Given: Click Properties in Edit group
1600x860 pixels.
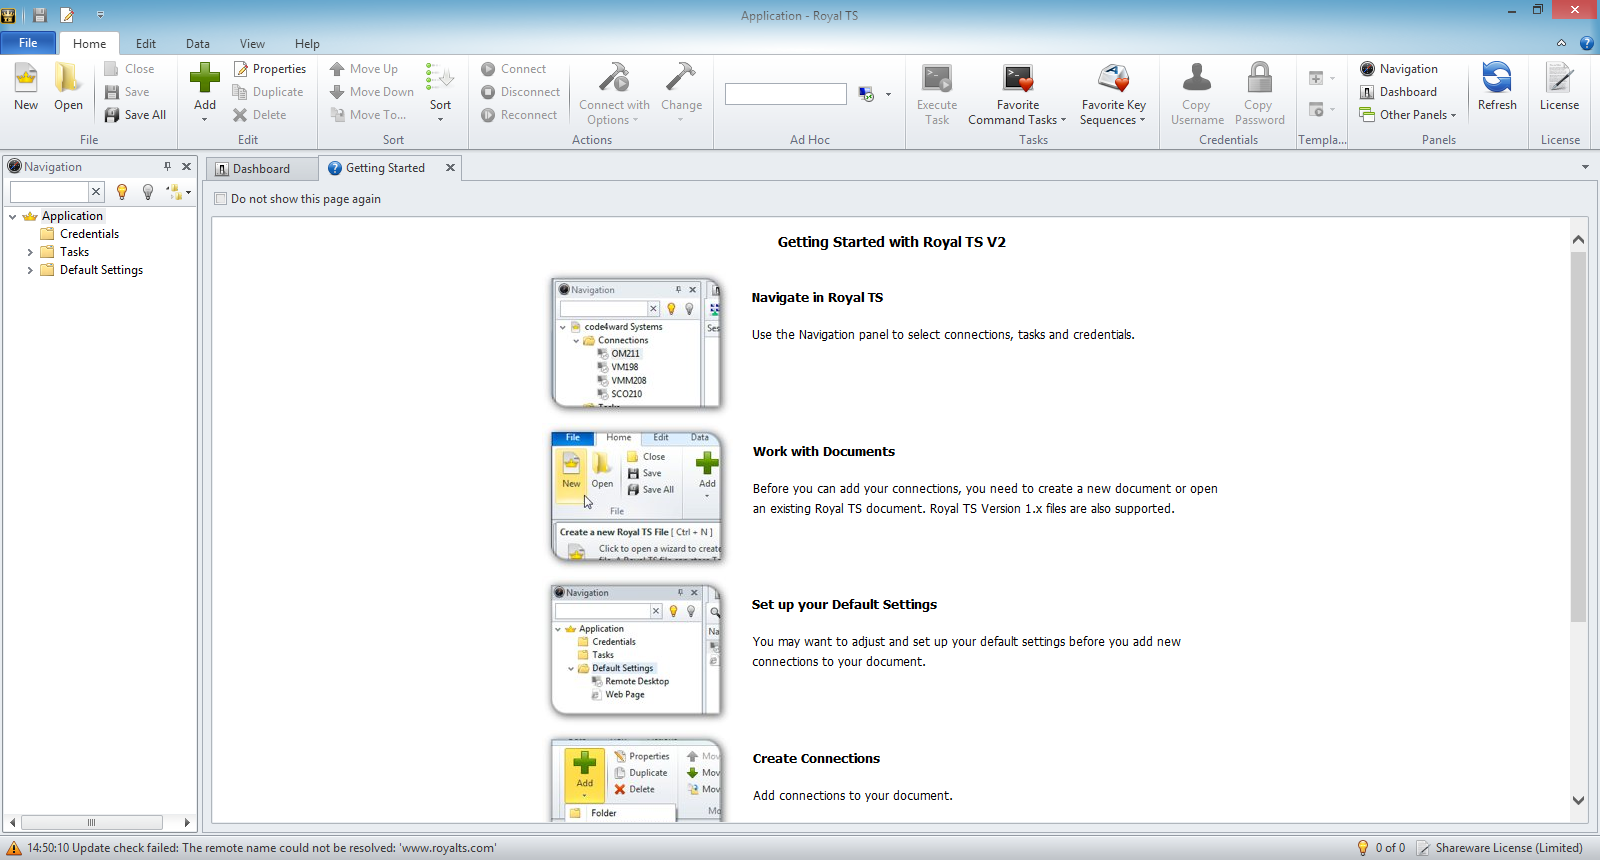Looking at the screenshot, I should [x=270, y=69].
